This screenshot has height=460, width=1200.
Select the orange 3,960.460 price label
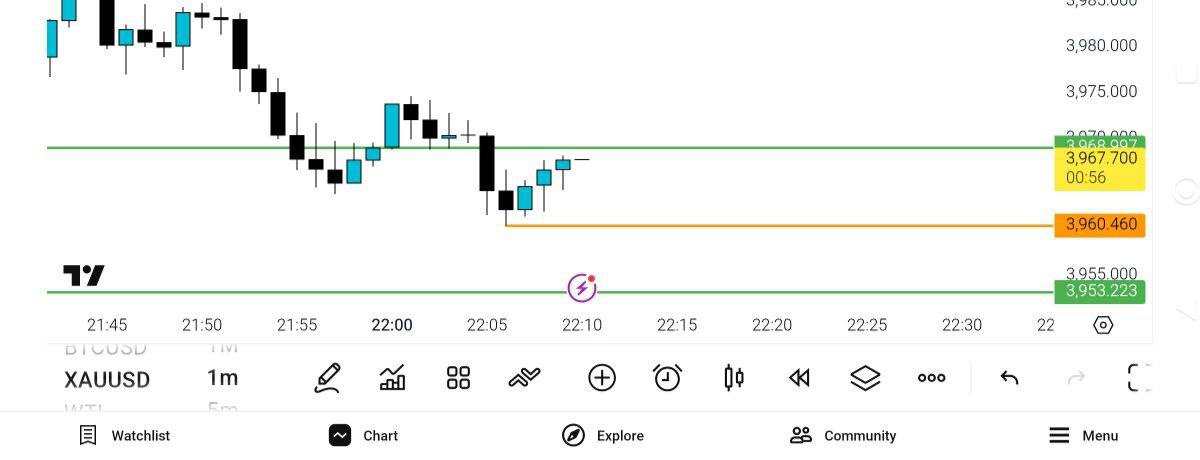[1099, 225]
